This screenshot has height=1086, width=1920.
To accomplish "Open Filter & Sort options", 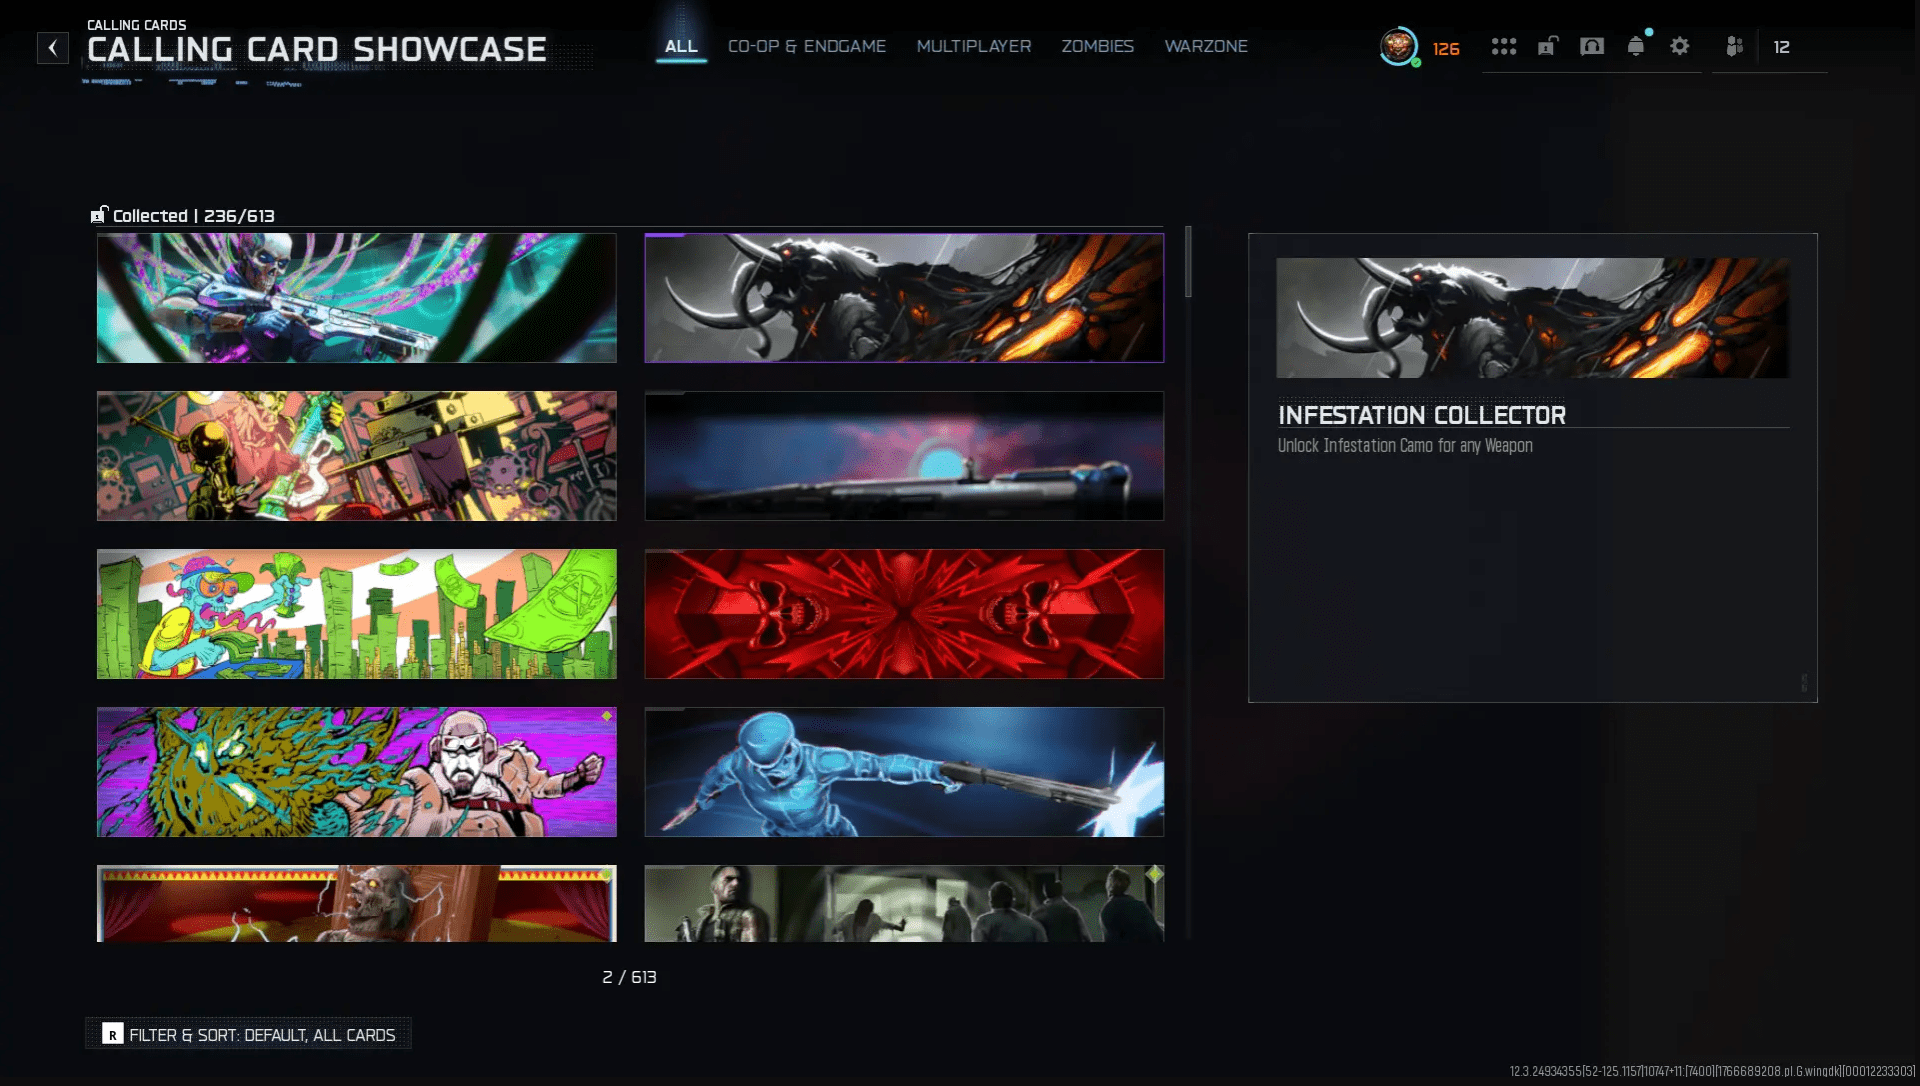I will point(249,1034).
